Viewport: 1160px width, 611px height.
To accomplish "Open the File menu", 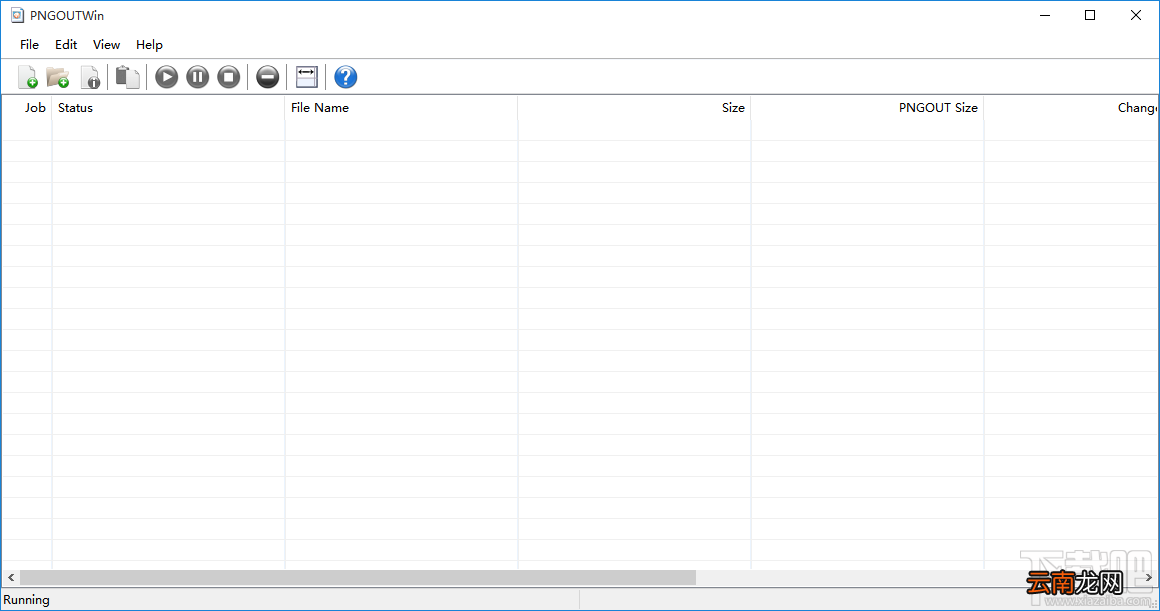I will (30, 45).
